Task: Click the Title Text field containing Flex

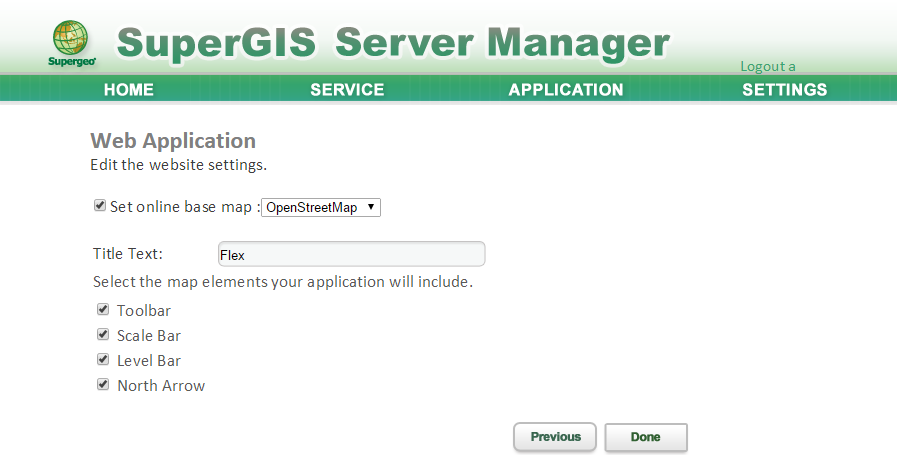Action: 351,254
